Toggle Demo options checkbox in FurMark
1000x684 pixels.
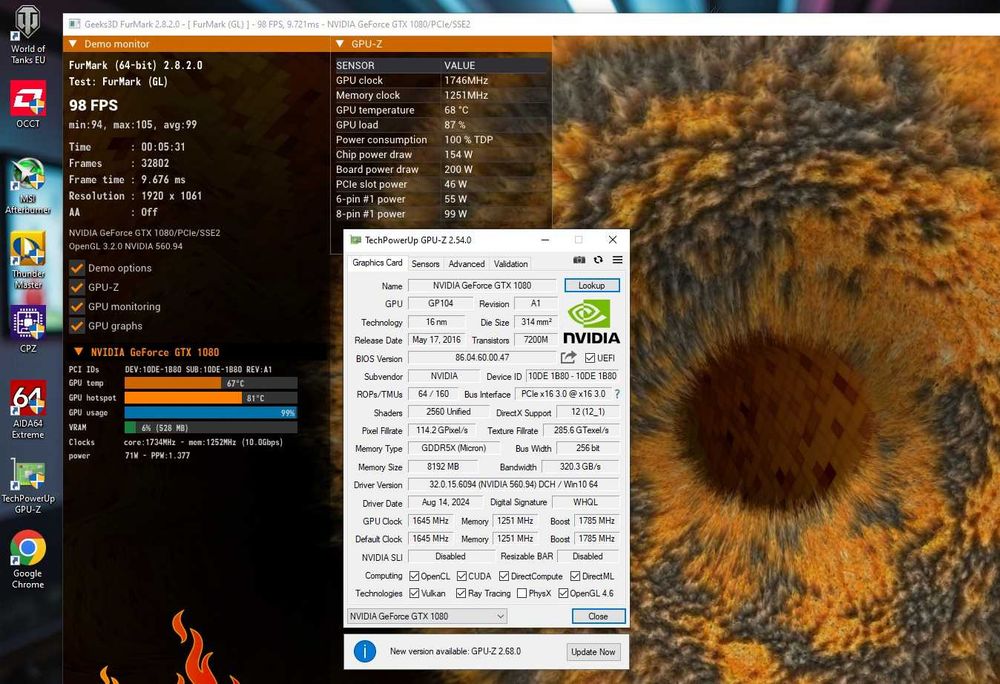coord(77,268)
